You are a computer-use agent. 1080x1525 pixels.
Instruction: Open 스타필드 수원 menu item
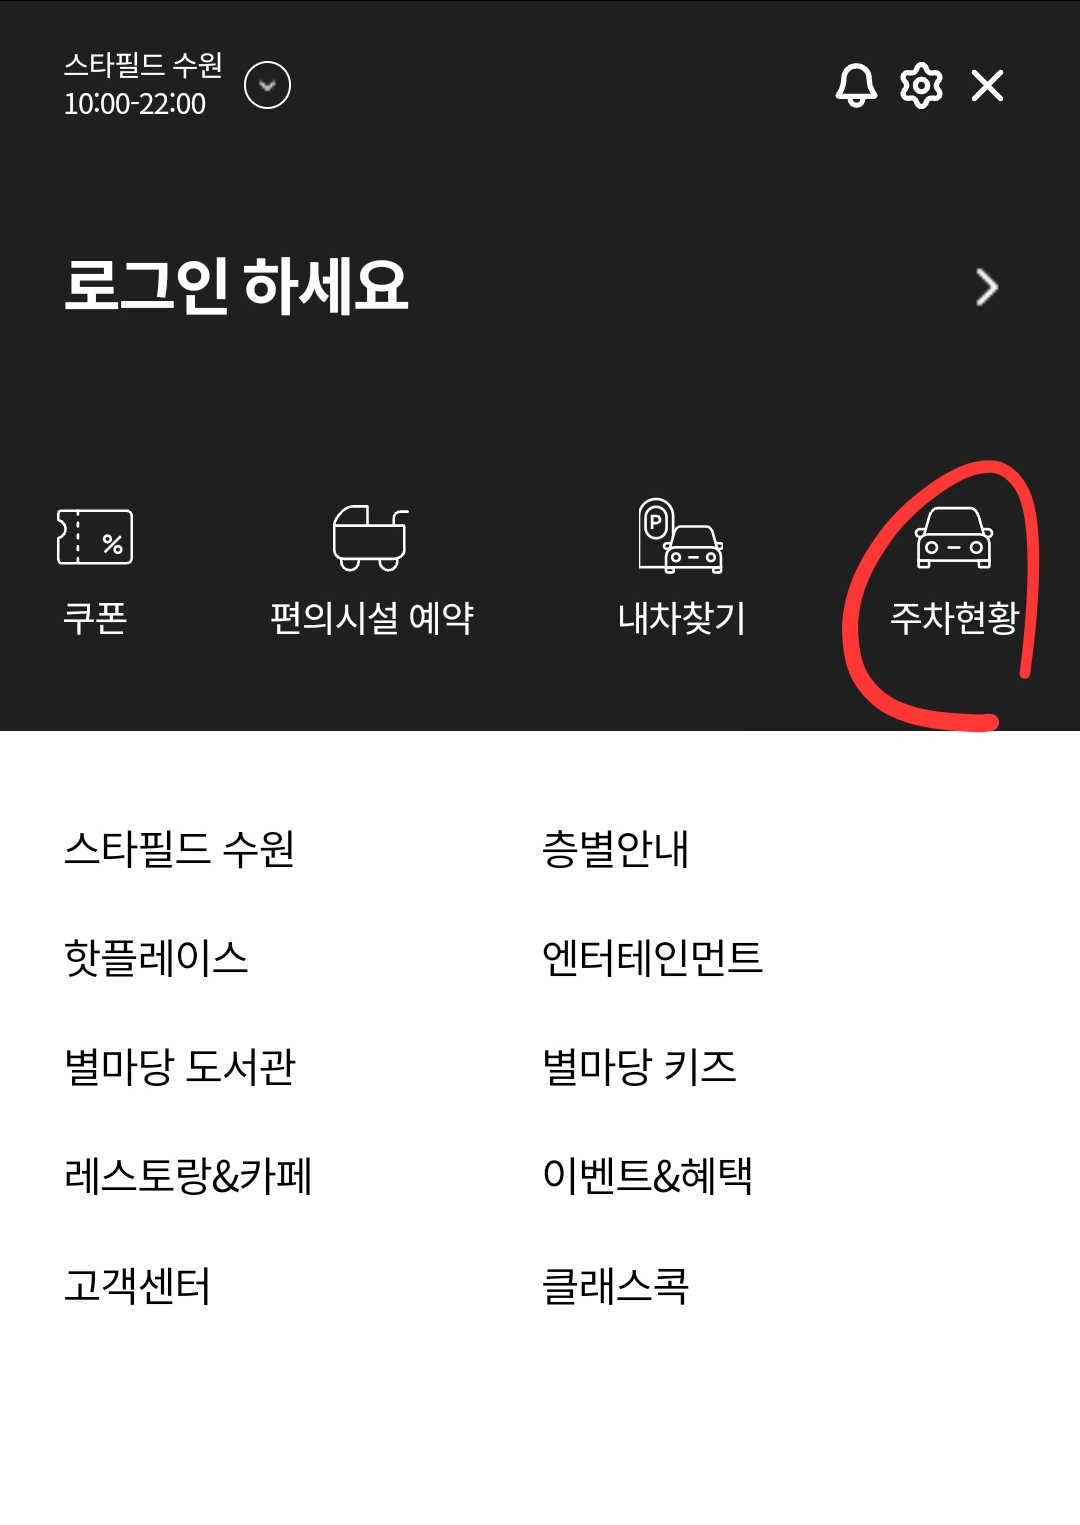coord(179,849)
